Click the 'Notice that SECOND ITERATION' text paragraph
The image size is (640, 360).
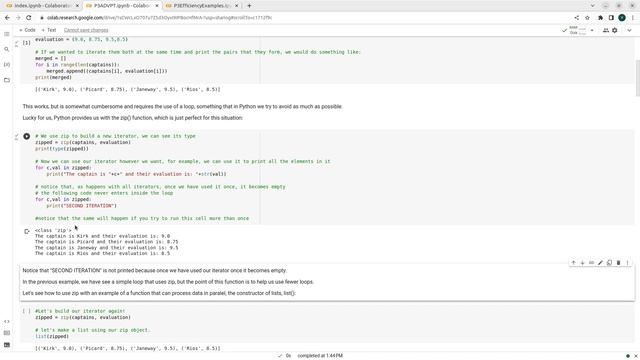[x=155, y=271]
